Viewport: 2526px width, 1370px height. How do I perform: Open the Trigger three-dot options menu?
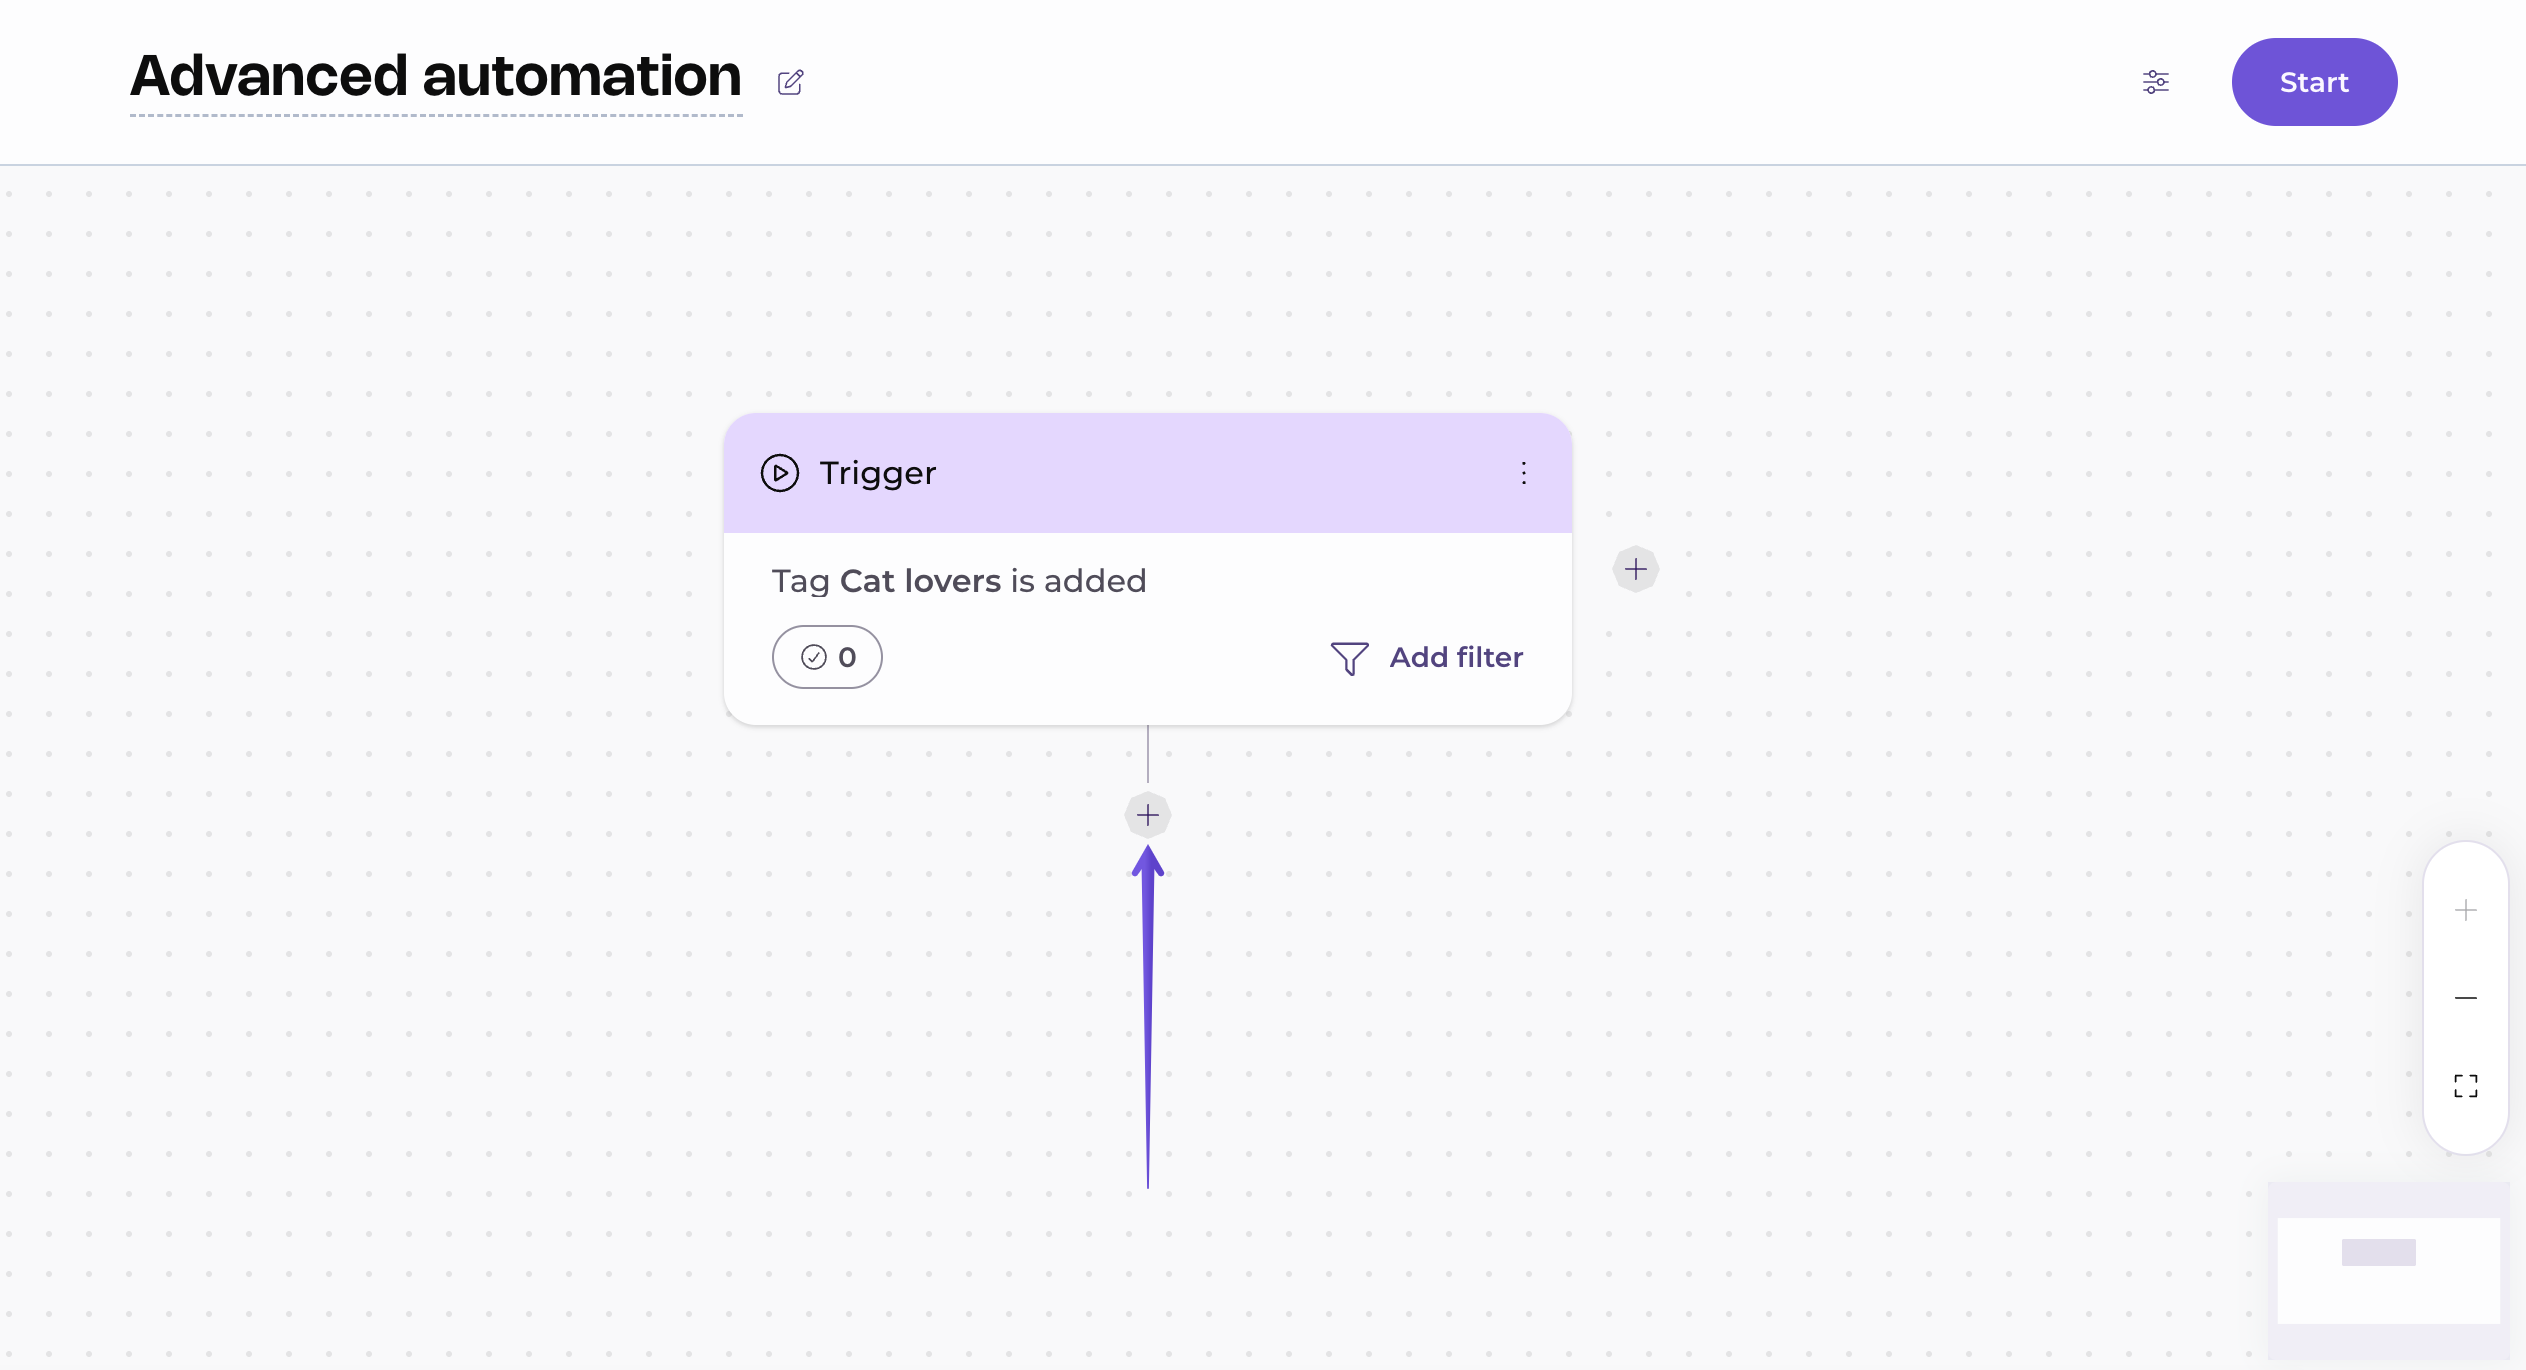pyautogui.click(x=1524, y=473)
